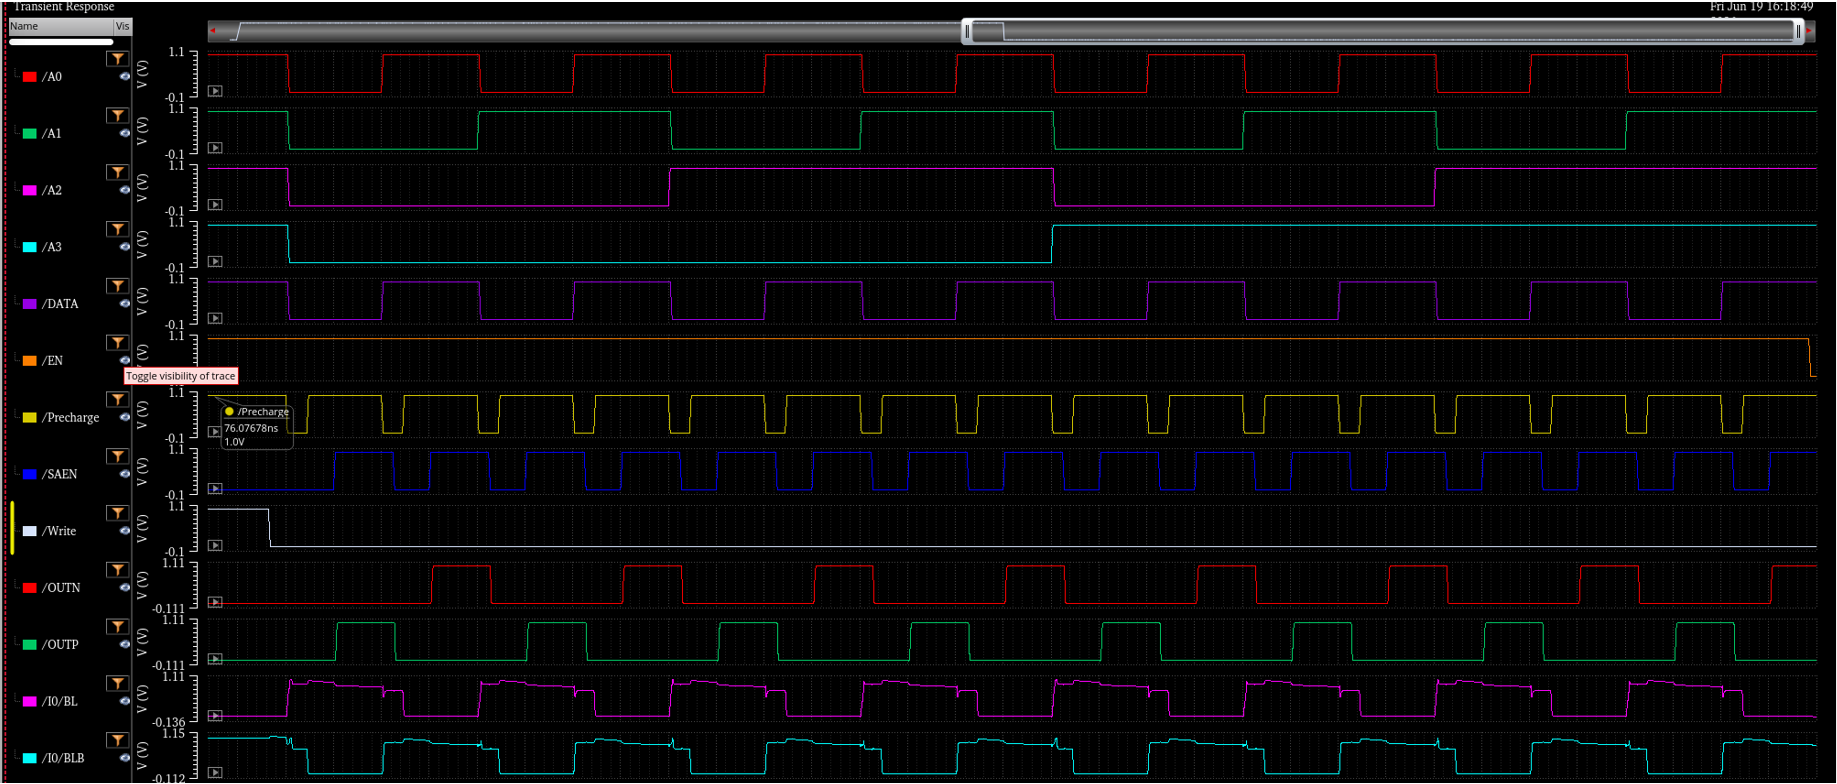Click the right handle of zoom range slider

pos(1798,32)
